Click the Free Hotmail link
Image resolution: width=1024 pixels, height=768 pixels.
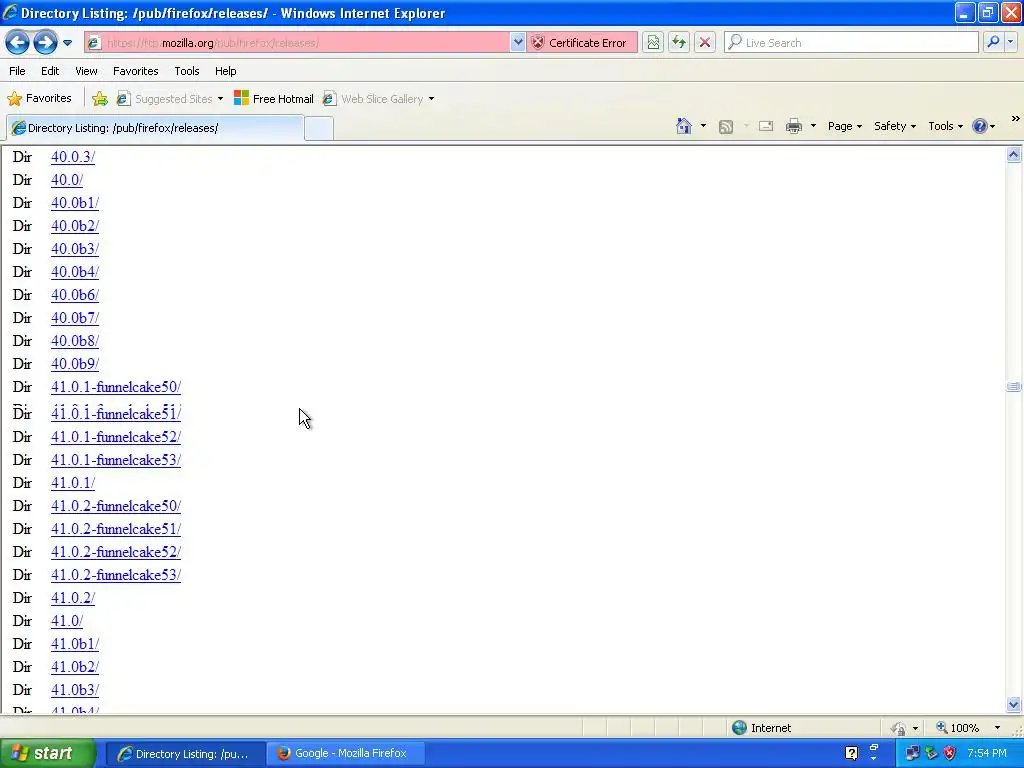click(274, 99)
